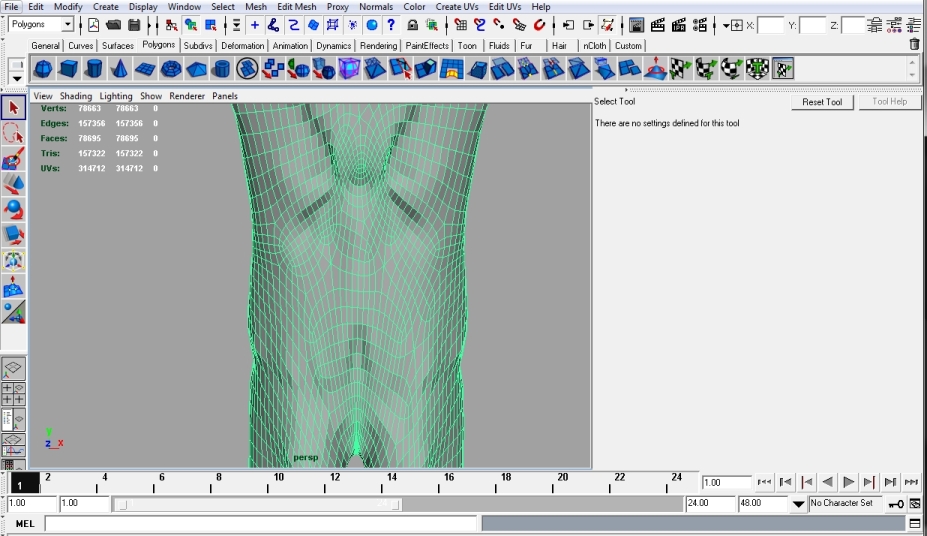Click the shelf trash can icon
Viewport: 927px width, 536px height.
(x=914, y=44)
